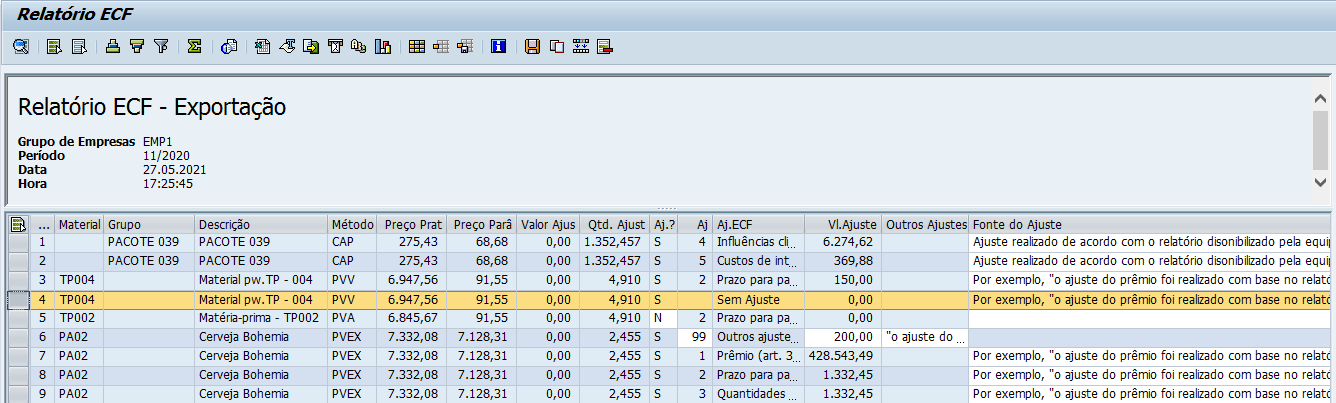Click the select-all icon at grid corner
The height and width of the screenshot is (403, 1336).
pyautogui.click(x=18, y=224)
